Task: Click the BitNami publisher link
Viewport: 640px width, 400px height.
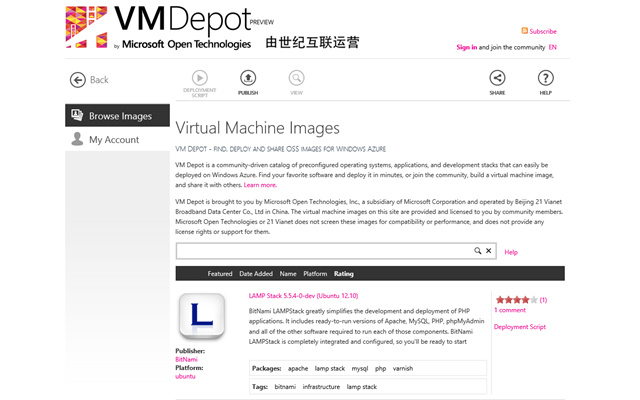Action: point(186,360)
